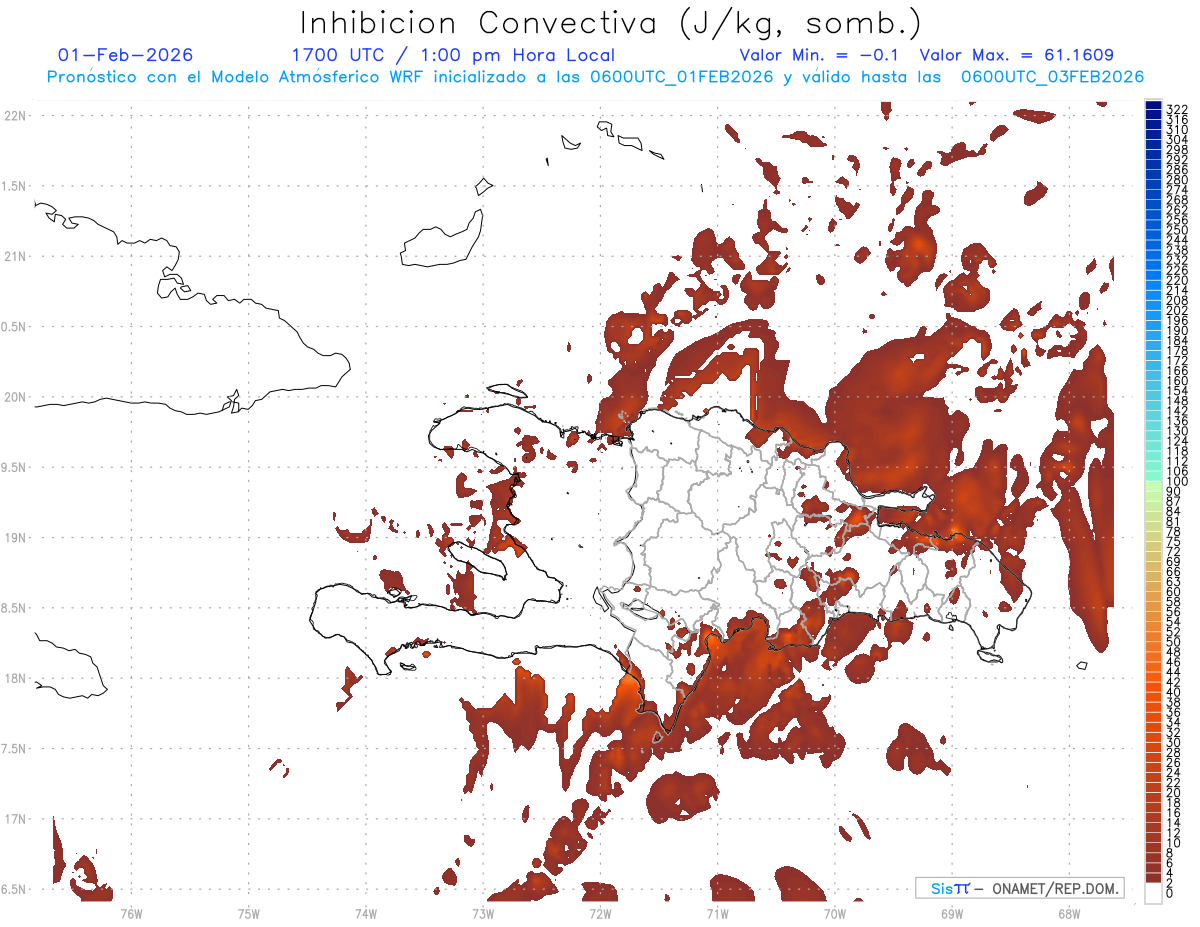Click the 72W longitude label
Image resolution: width=1200 pixels, height=927 pixels.
click(x=600, y=912)
